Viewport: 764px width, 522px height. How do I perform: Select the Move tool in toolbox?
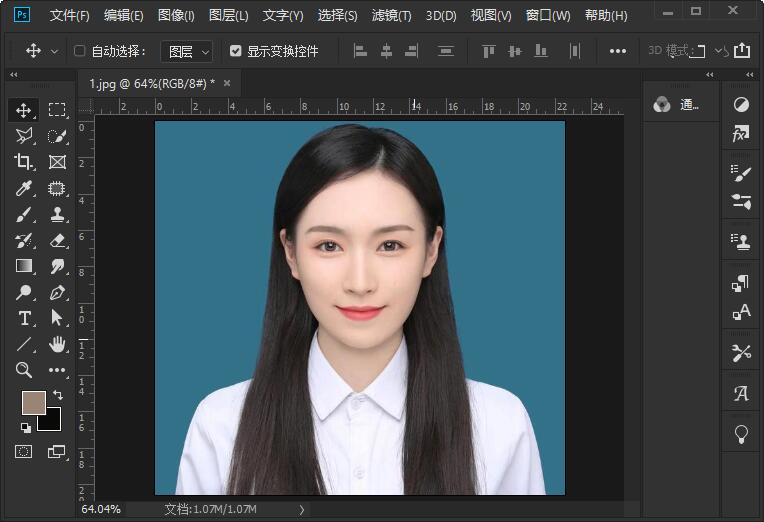(23, 110)
